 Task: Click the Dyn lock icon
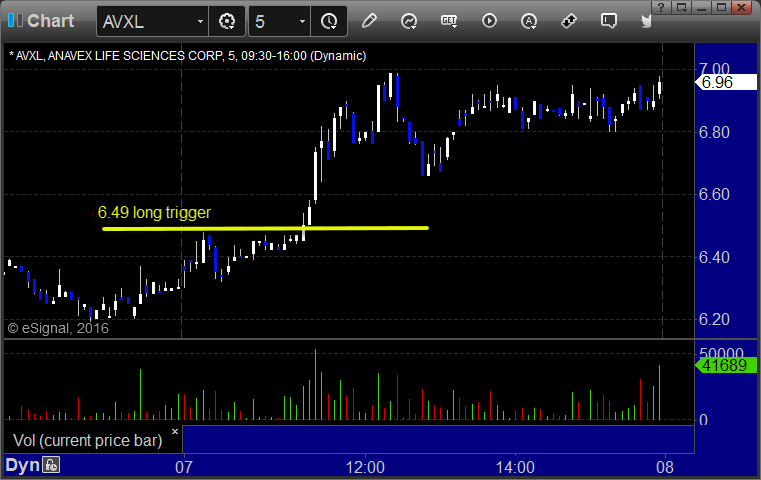pos(51,465)
